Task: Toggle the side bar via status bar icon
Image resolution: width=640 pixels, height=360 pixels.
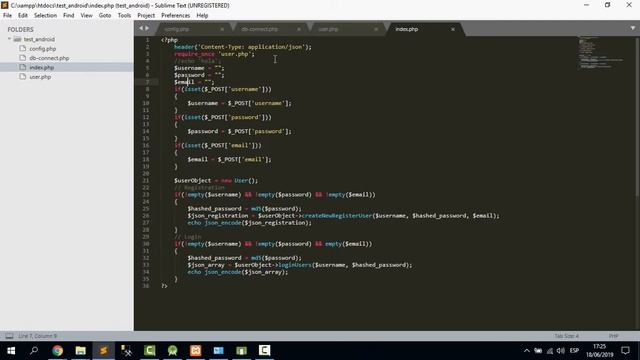Action: [9, 336]
